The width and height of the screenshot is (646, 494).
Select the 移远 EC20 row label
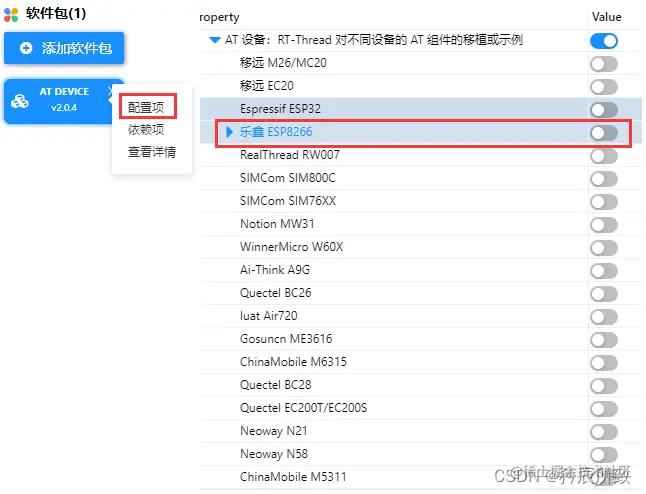(267, 86)
